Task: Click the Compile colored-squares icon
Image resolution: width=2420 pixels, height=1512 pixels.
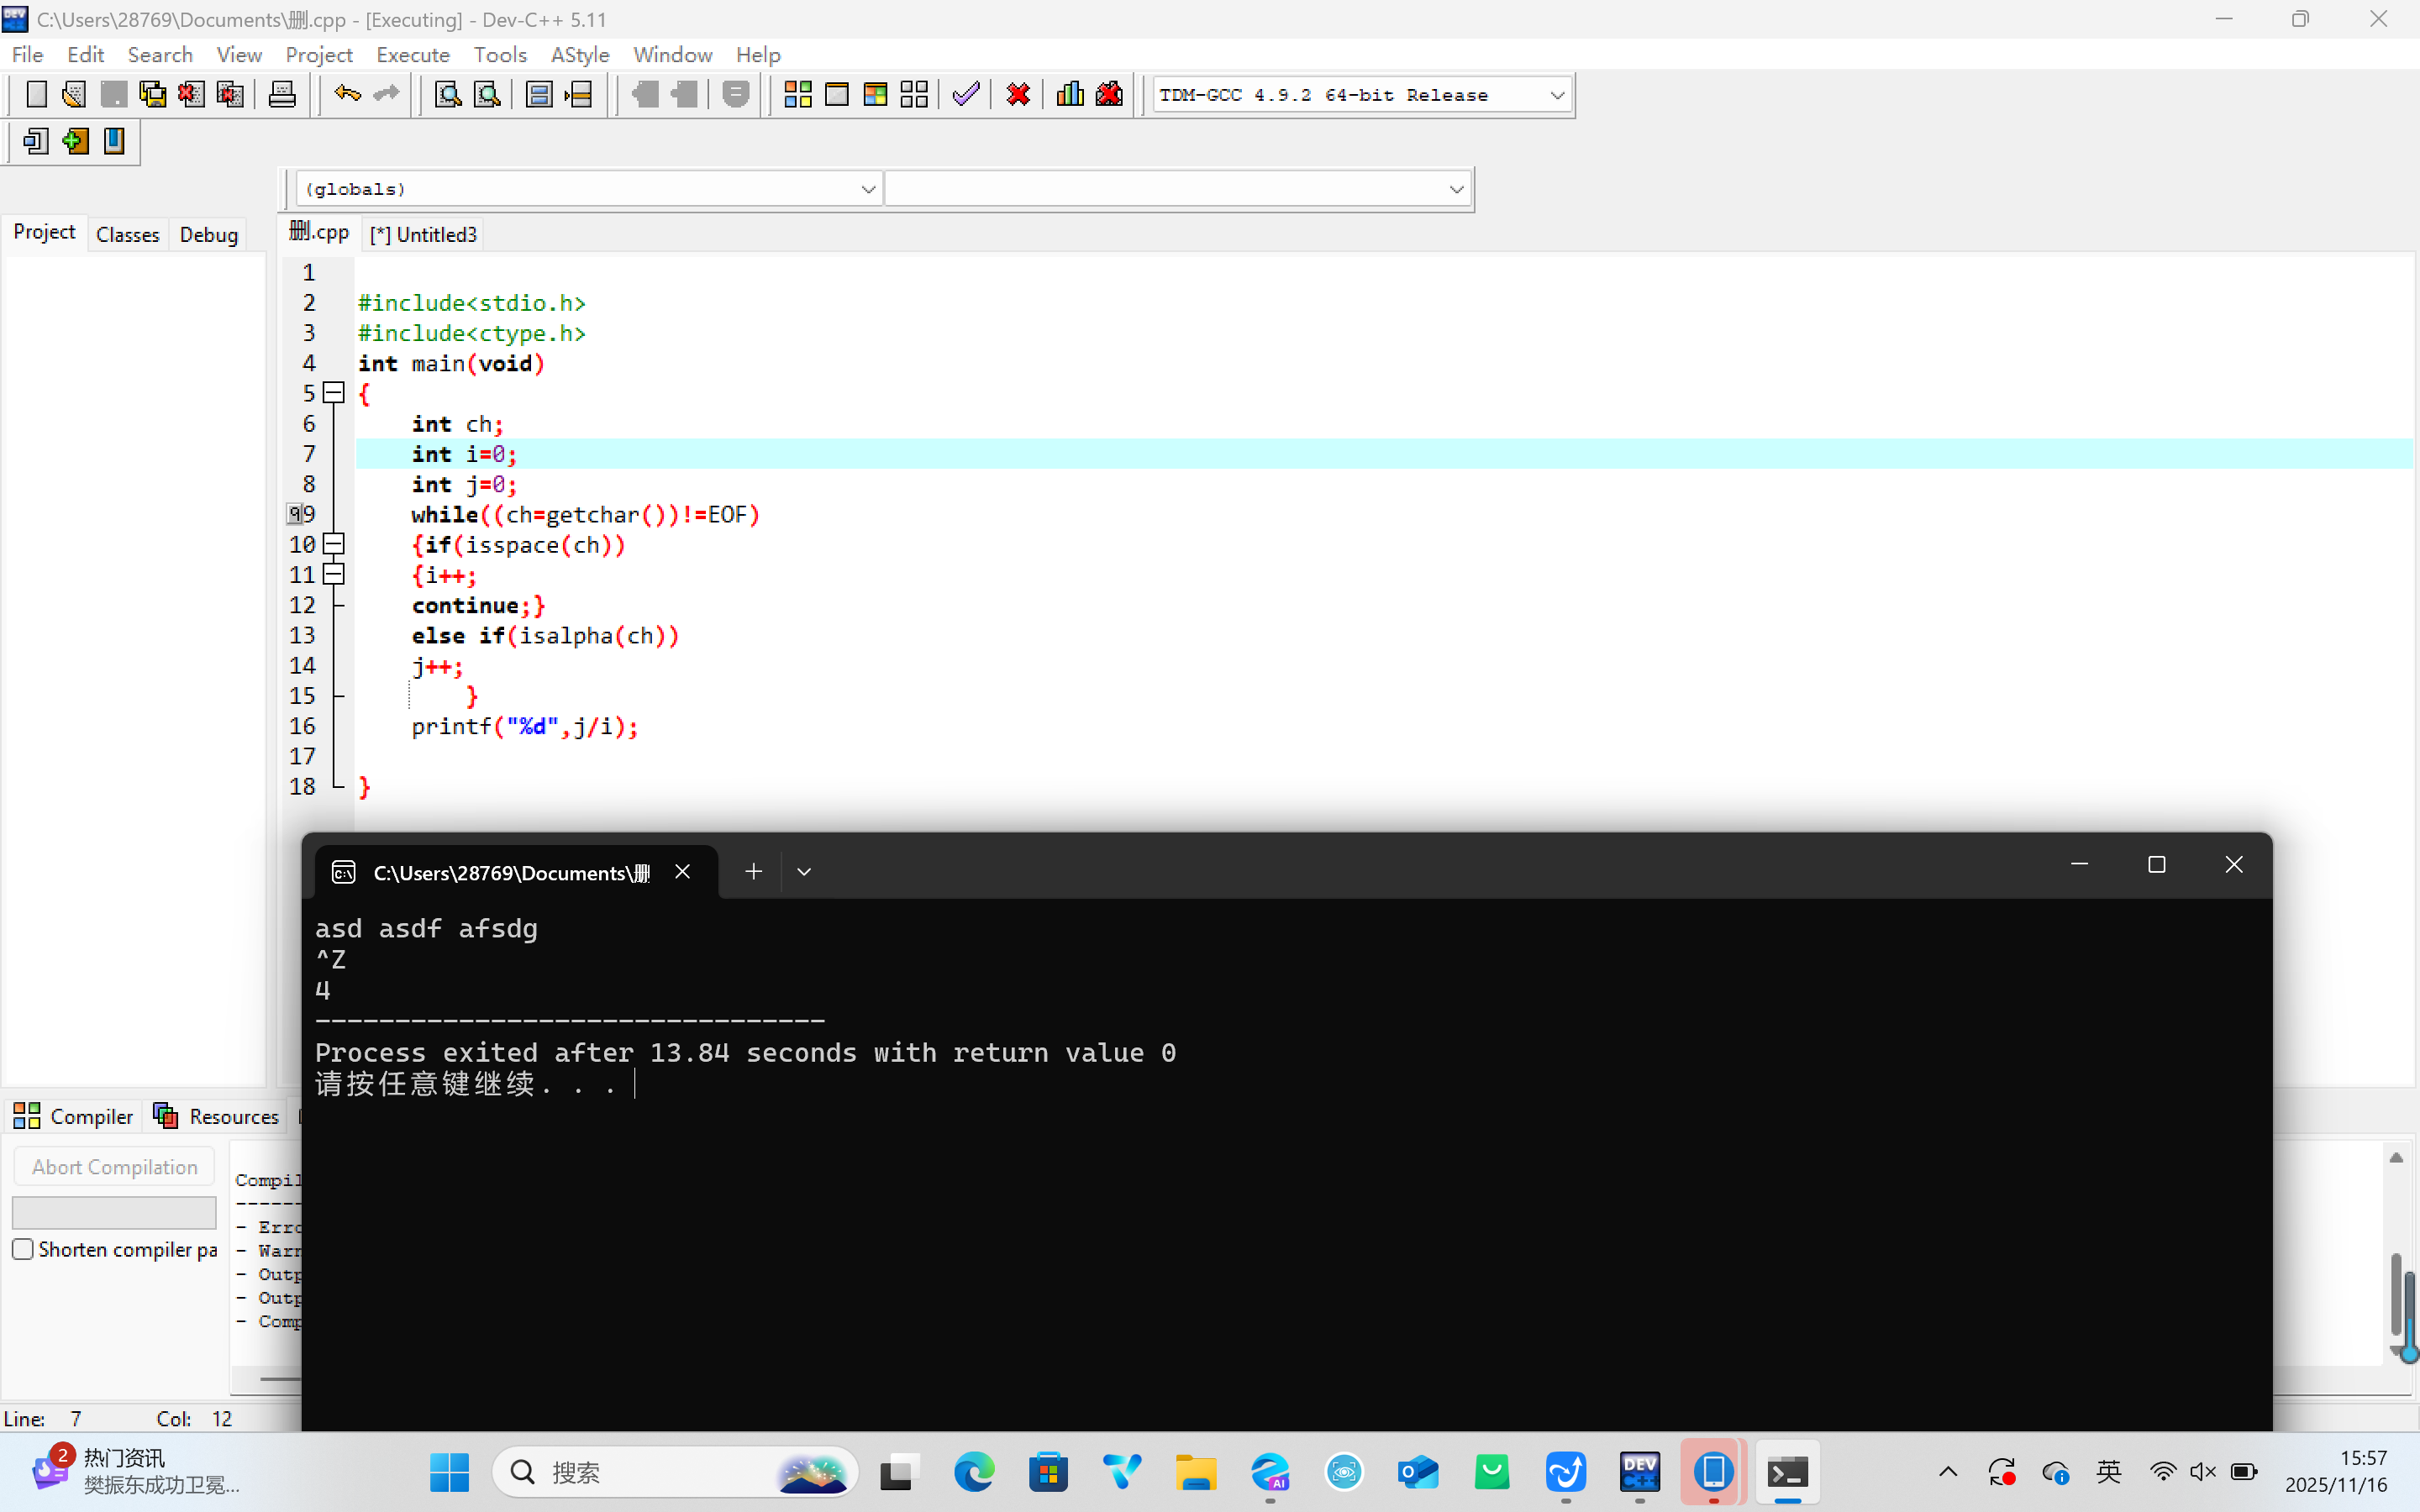Action: (797, 95)
